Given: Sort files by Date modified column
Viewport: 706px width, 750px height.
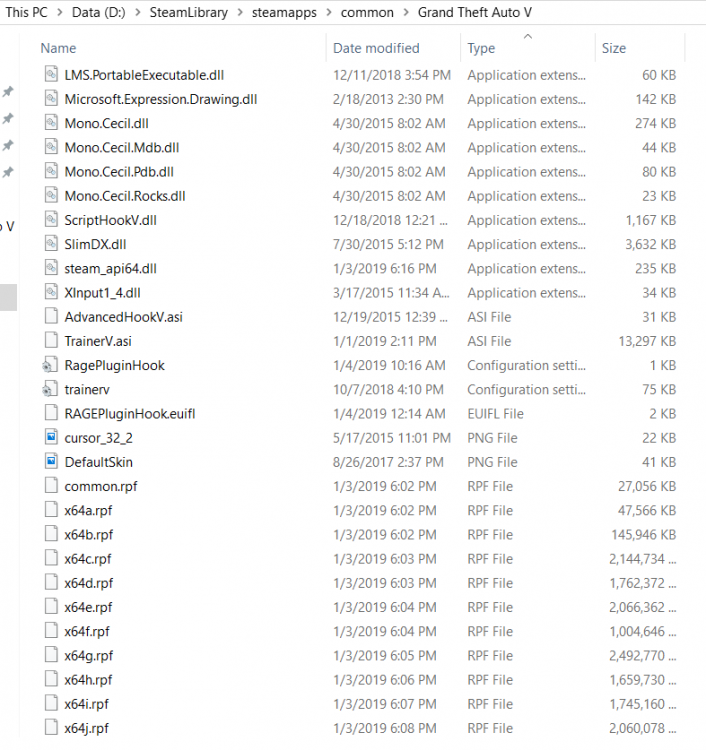Looking at the screenshot, I should pyautogui.click(x=376, y=48).
